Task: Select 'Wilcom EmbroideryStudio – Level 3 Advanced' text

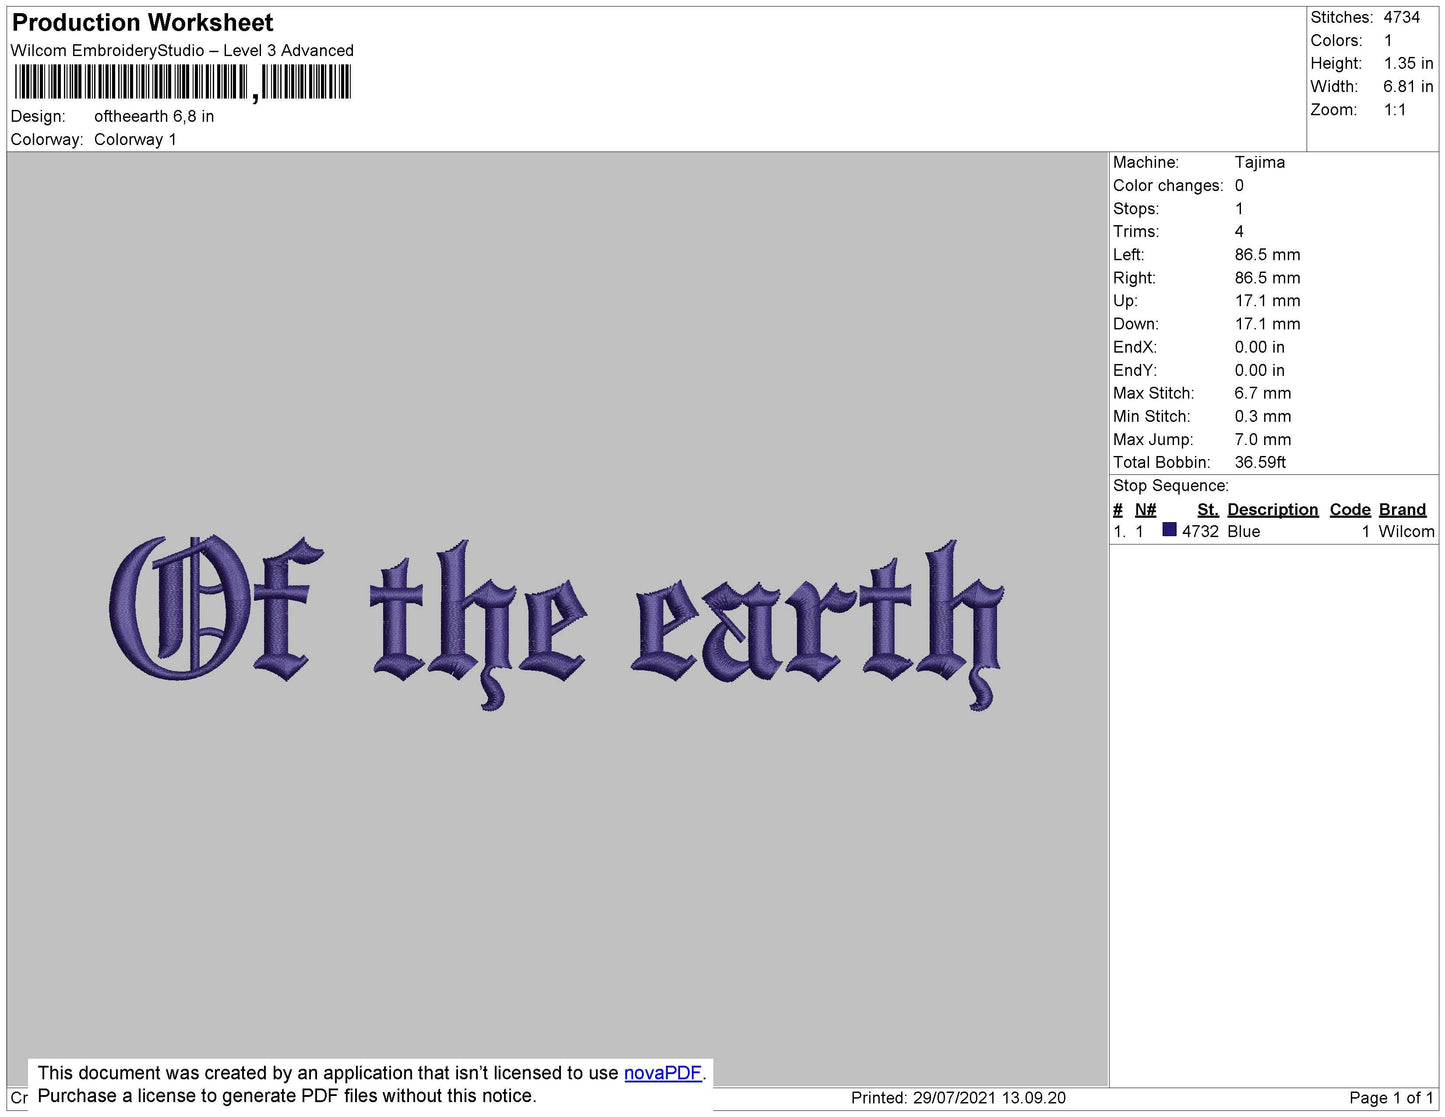Action: coord(182,50)
